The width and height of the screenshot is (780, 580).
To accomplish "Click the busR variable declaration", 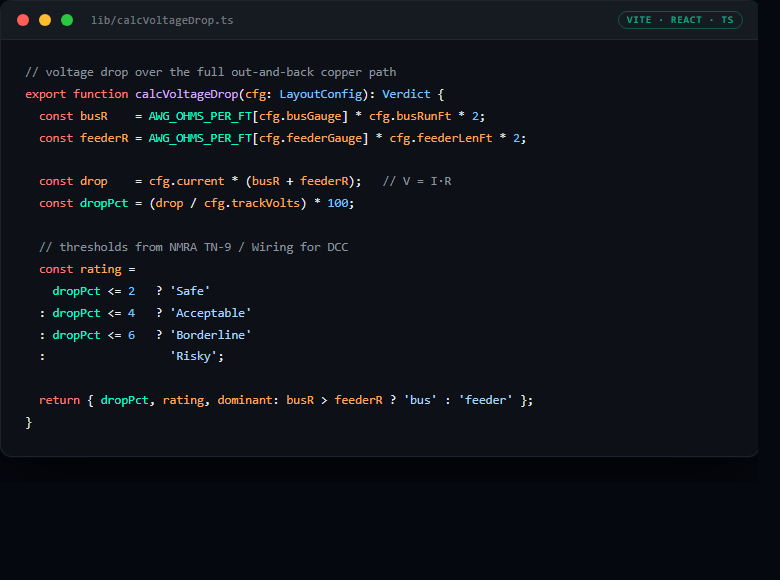I will 94,116.
